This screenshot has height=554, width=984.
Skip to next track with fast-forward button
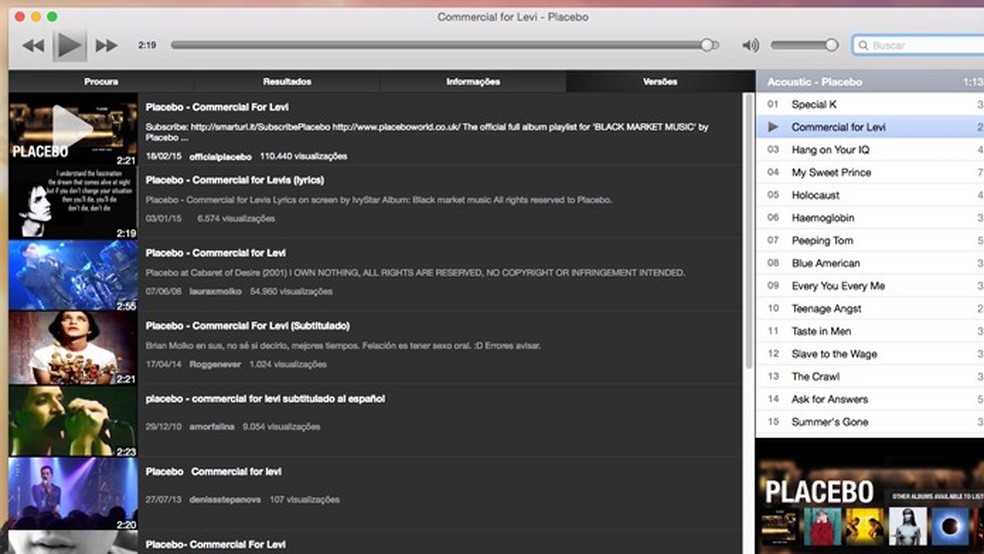tap(106, 45)
